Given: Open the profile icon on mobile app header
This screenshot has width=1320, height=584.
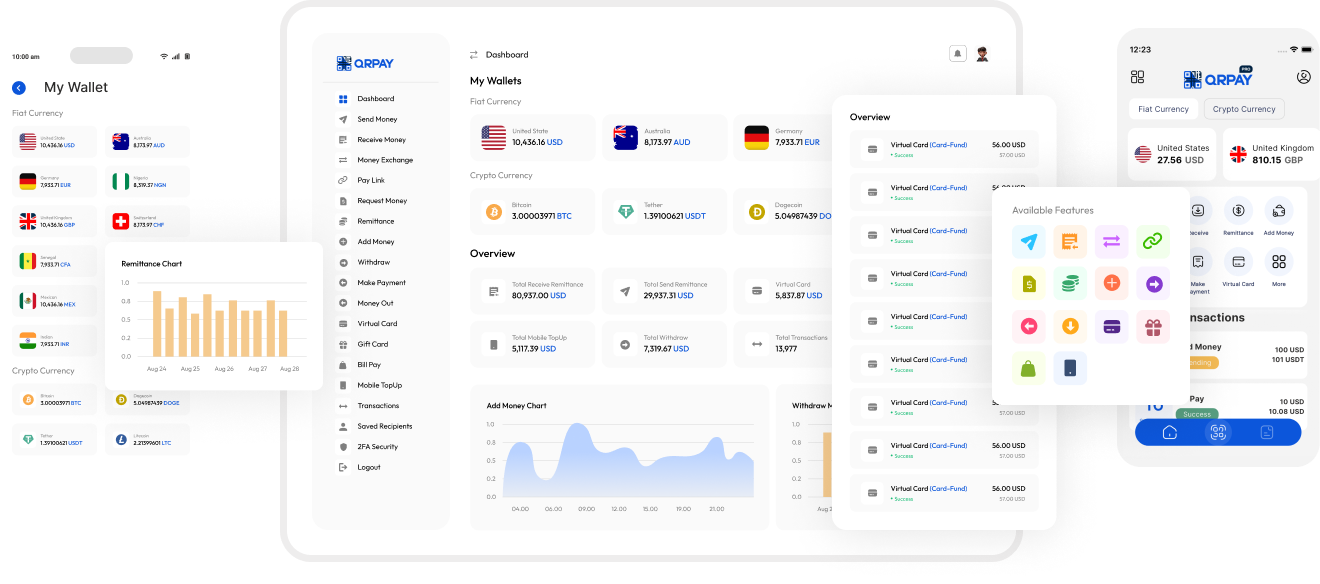Looking at the screenshot, I should (x=1303, y=77).
